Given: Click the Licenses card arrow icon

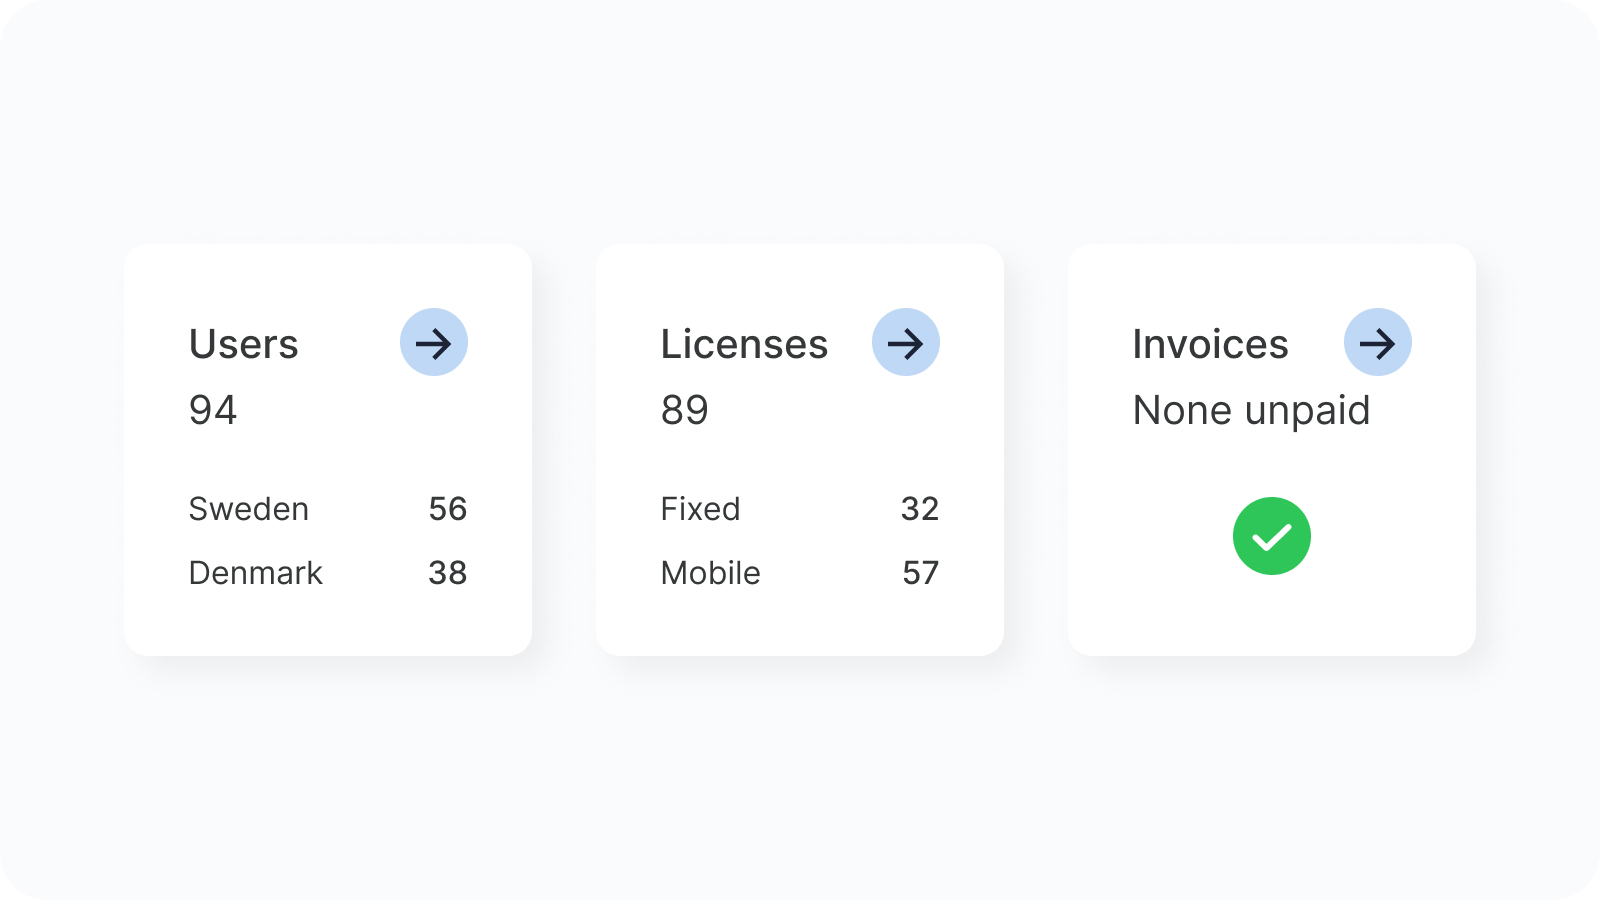Looking at the screenshot, I should pyautogui.click(x=906, y=342).
